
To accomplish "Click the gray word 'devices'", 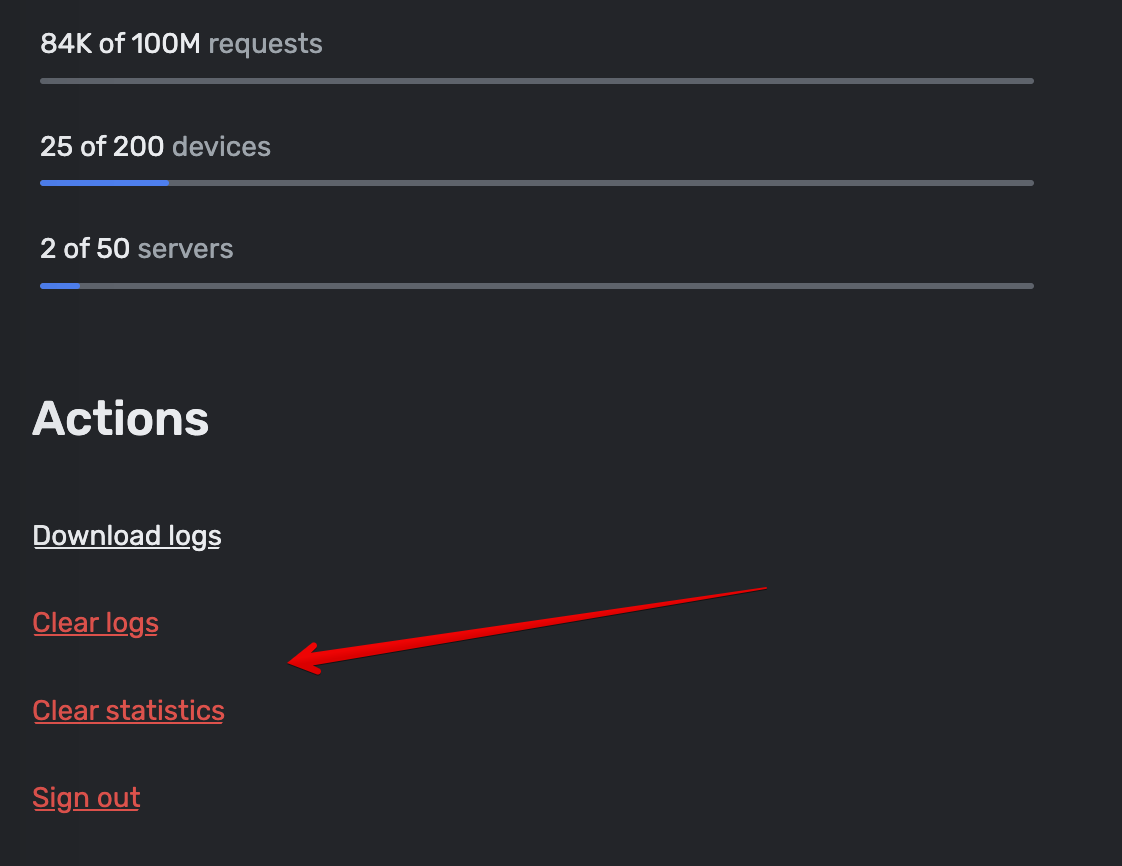I will 221,146.
